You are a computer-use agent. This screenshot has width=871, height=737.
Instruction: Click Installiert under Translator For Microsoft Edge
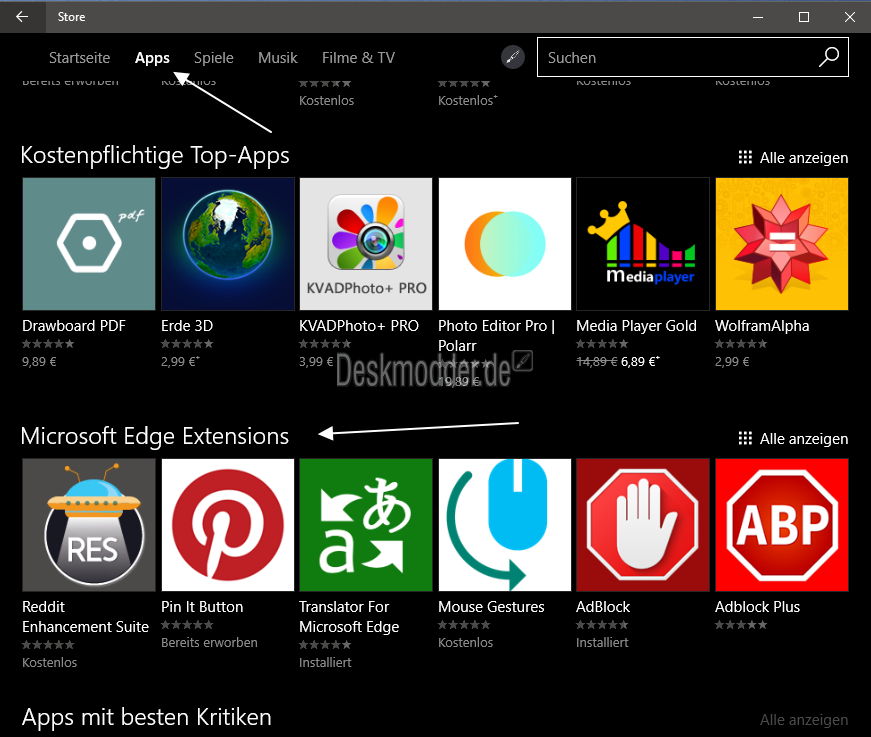pyautogui.click(x=325, y=663)
